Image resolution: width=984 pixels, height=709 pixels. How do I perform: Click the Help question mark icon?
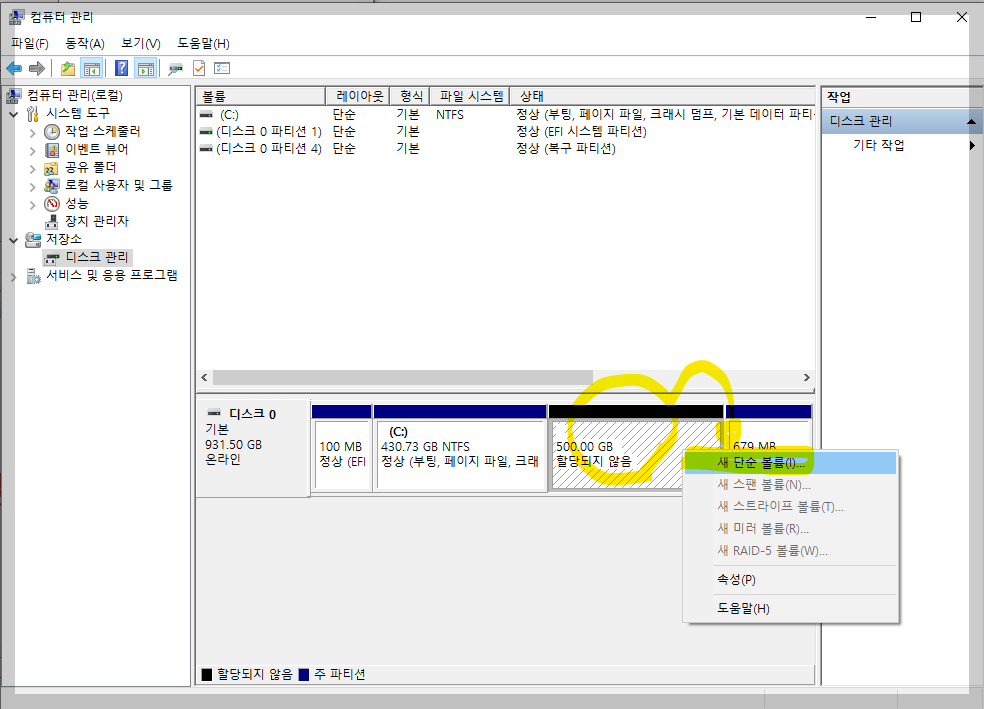[120, 67]
